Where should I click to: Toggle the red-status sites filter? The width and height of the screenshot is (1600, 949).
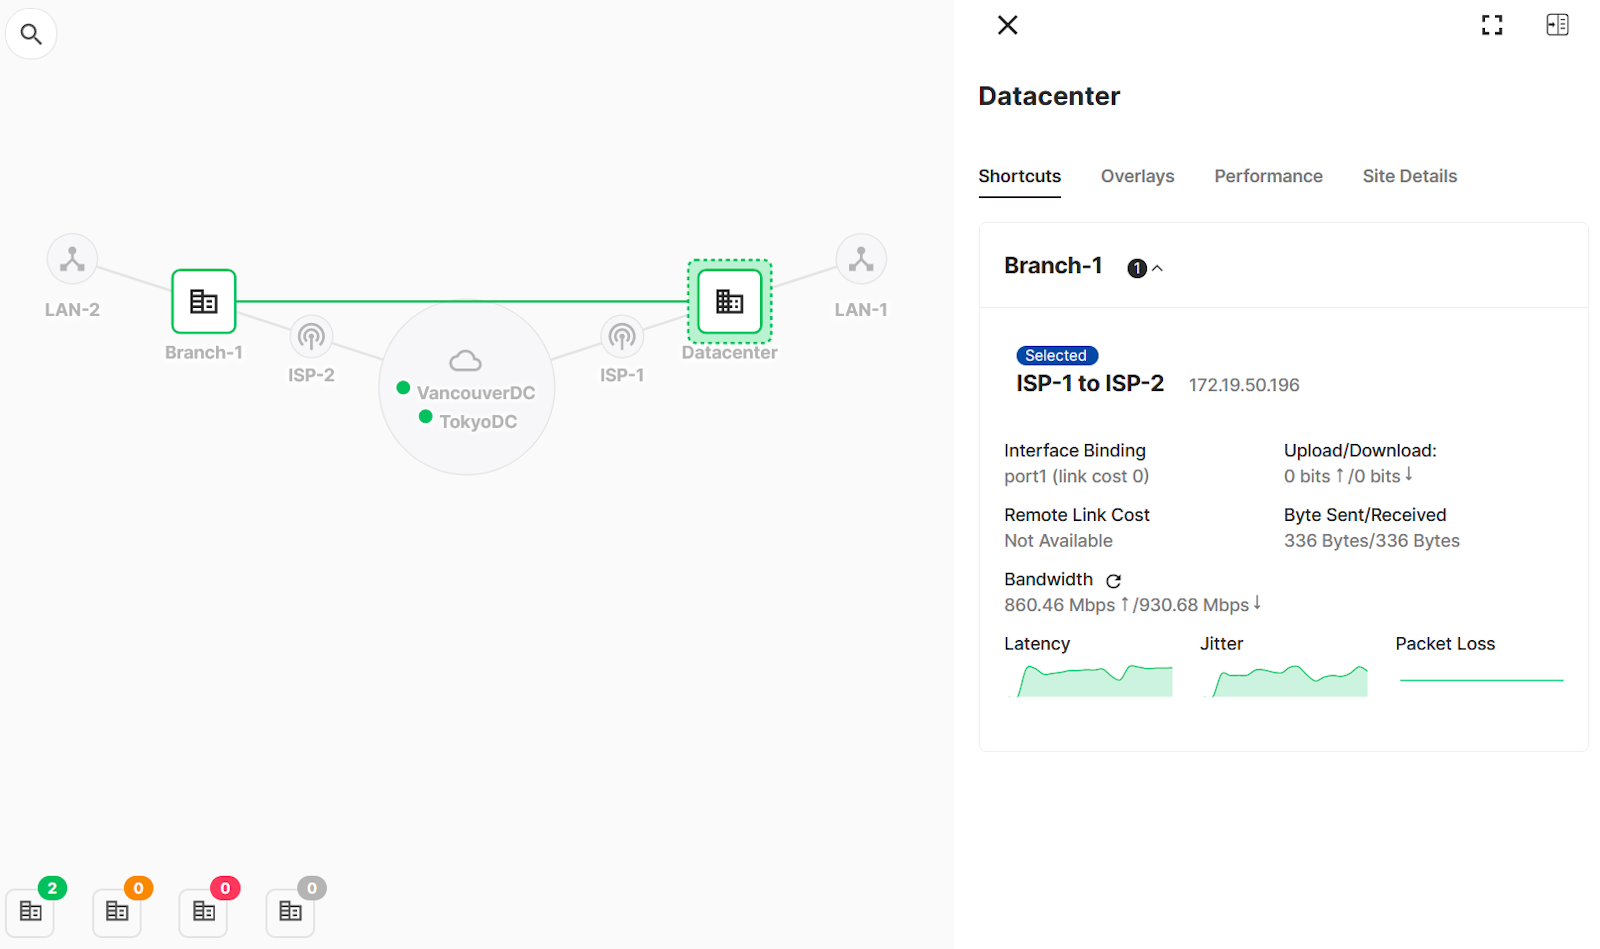(x=203, y=911)
